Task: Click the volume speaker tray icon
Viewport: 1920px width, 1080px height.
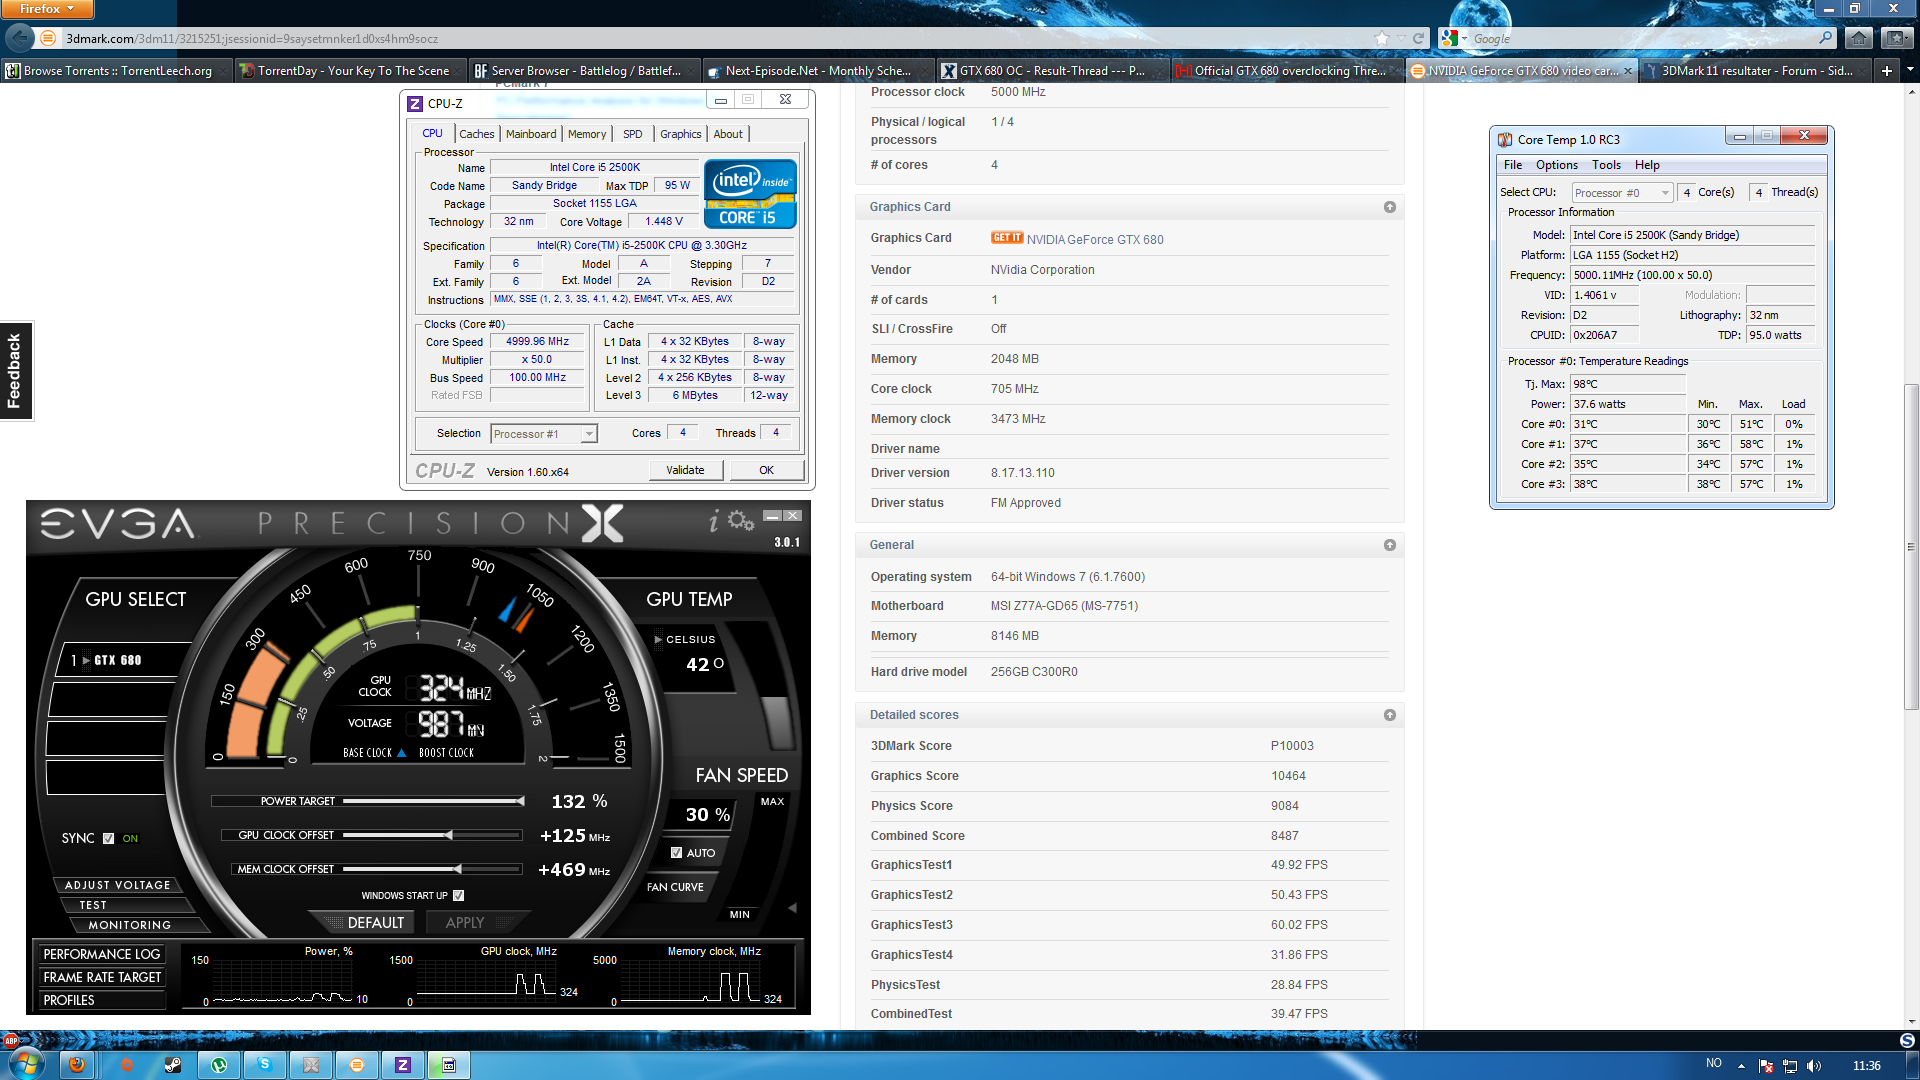Action: click(x=1814, y=1066)
